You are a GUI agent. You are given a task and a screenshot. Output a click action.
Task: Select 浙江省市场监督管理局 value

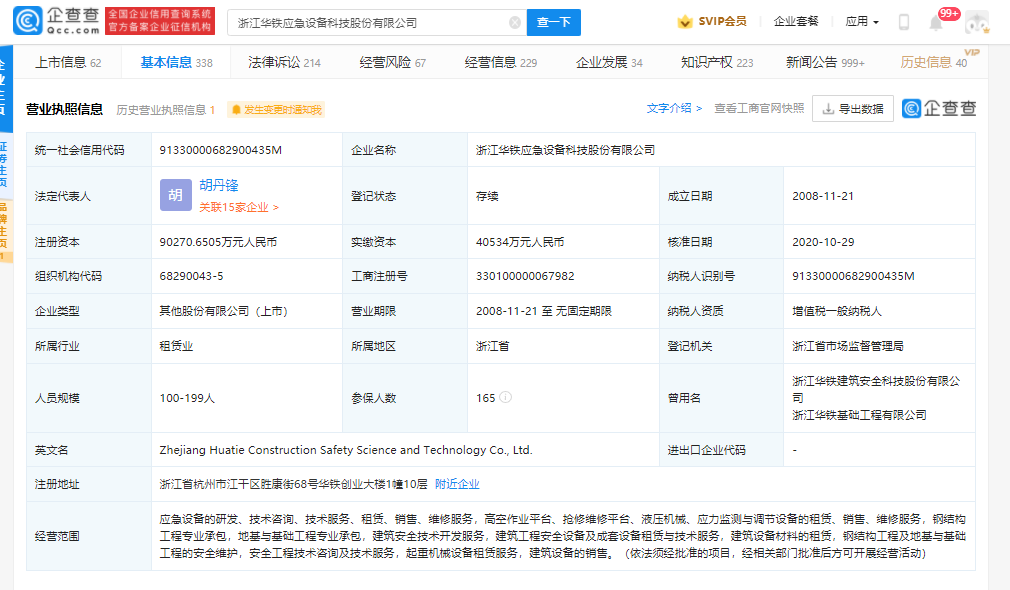click(x=848, y=347)
